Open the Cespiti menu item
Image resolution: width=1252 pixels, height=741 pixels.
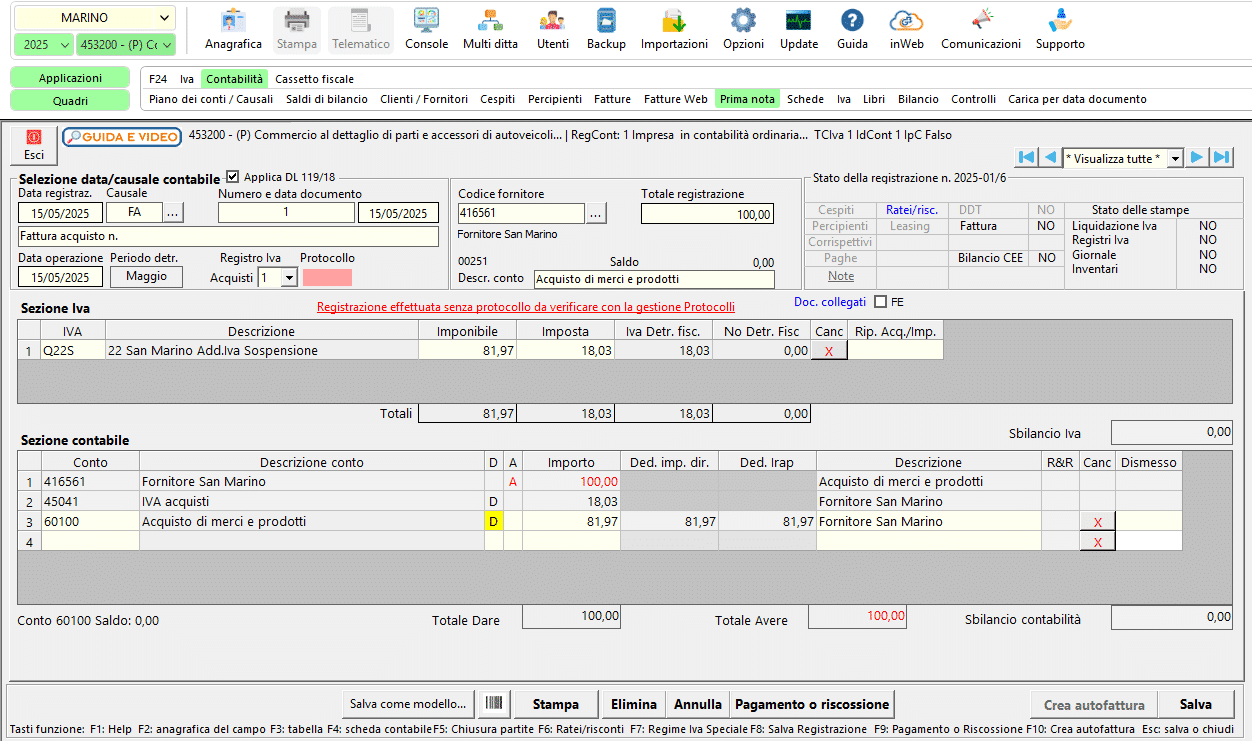(498, 99)
